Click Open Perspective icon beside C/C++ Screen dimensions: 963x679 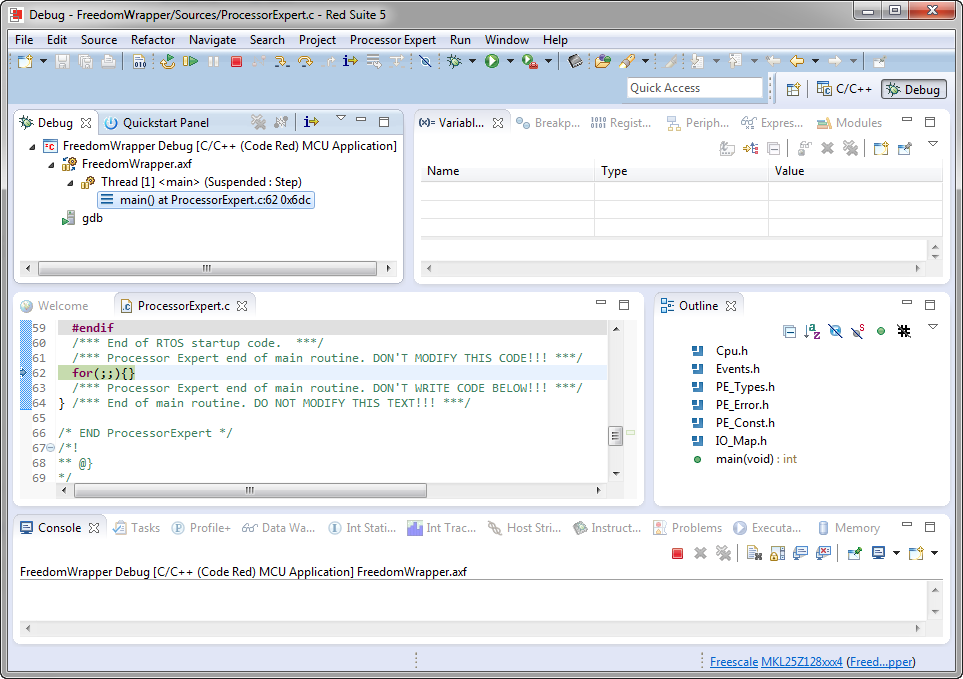[793, 89]
